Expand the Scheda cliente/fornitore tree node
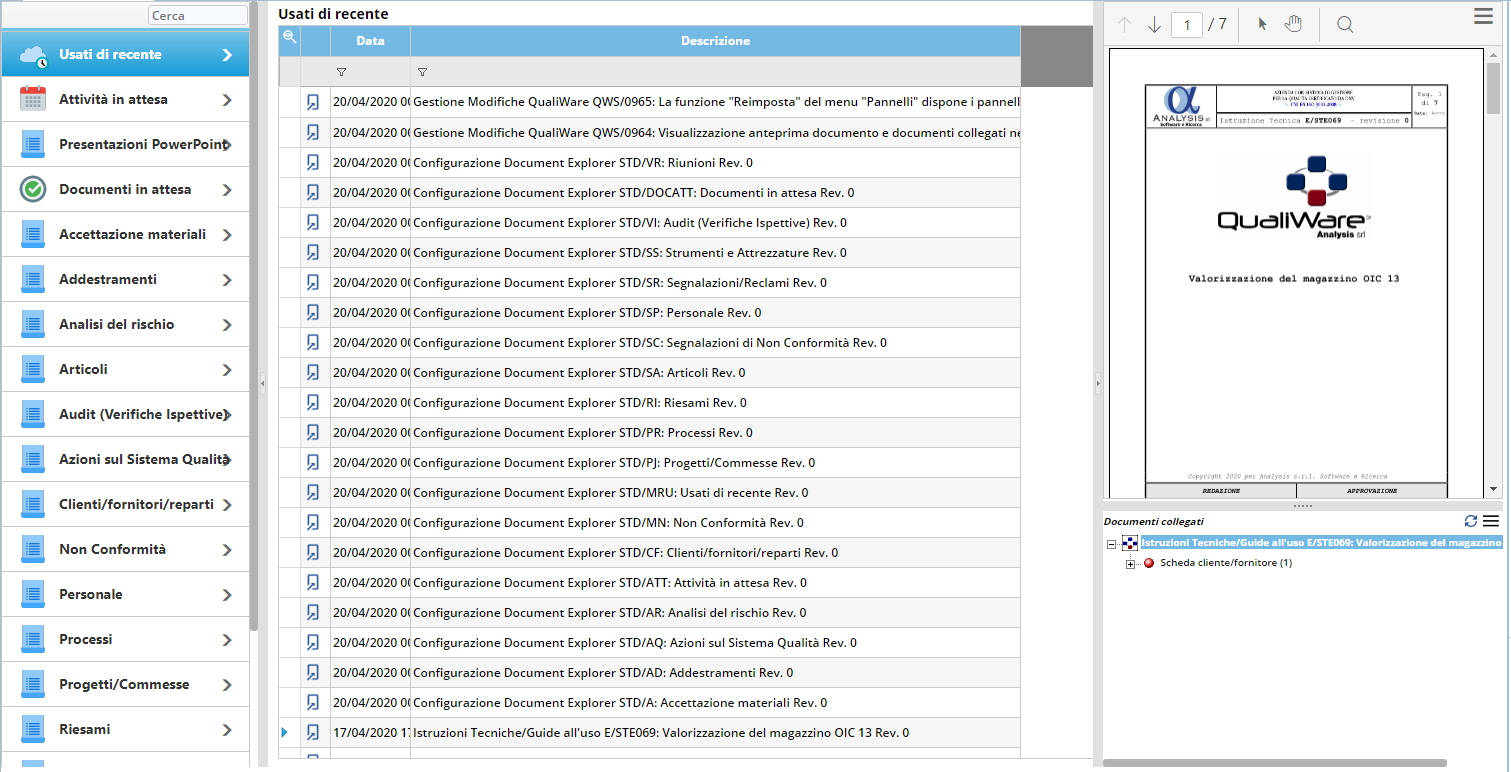Image resolution: width=1511 pixels, height=772 pixels. [1131, 563]
